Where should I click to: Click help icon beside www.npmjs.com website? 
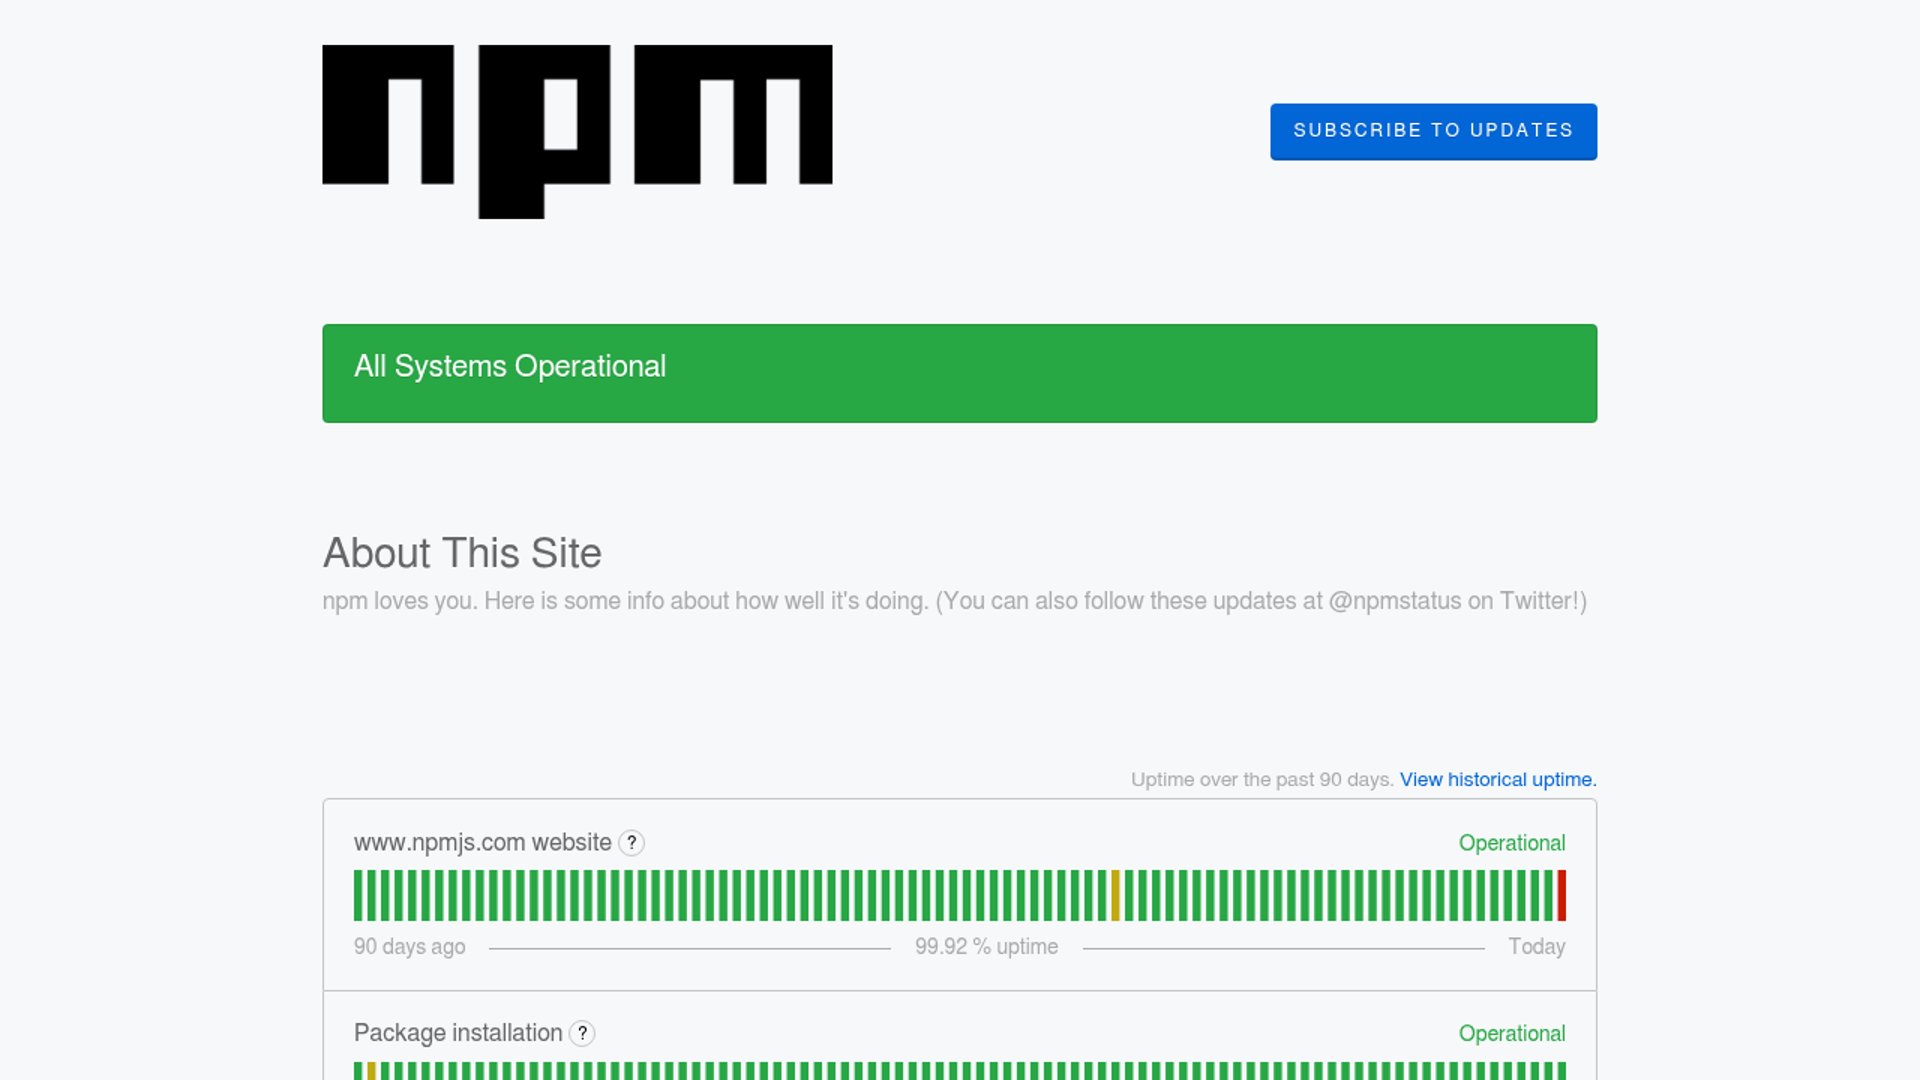coord(631,843)
